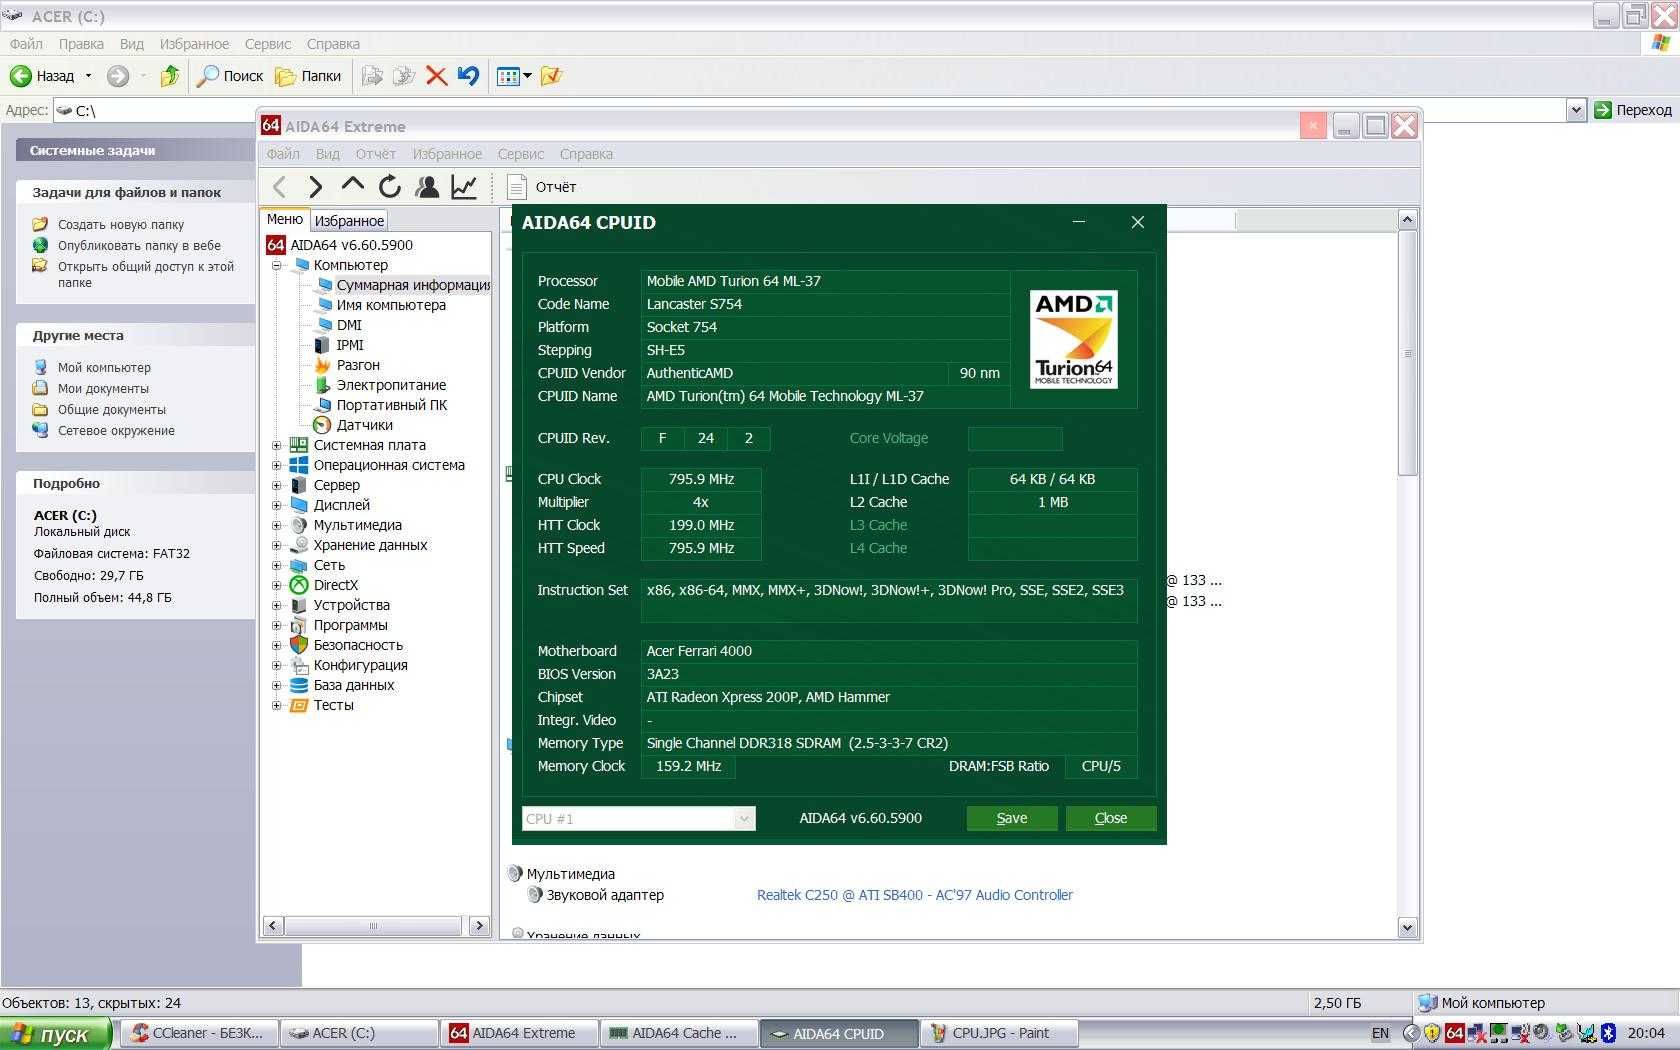Click undo arrow in Explorer toolbar
This screenshot has height=1050, width=1680.
[x=468, y=76]
